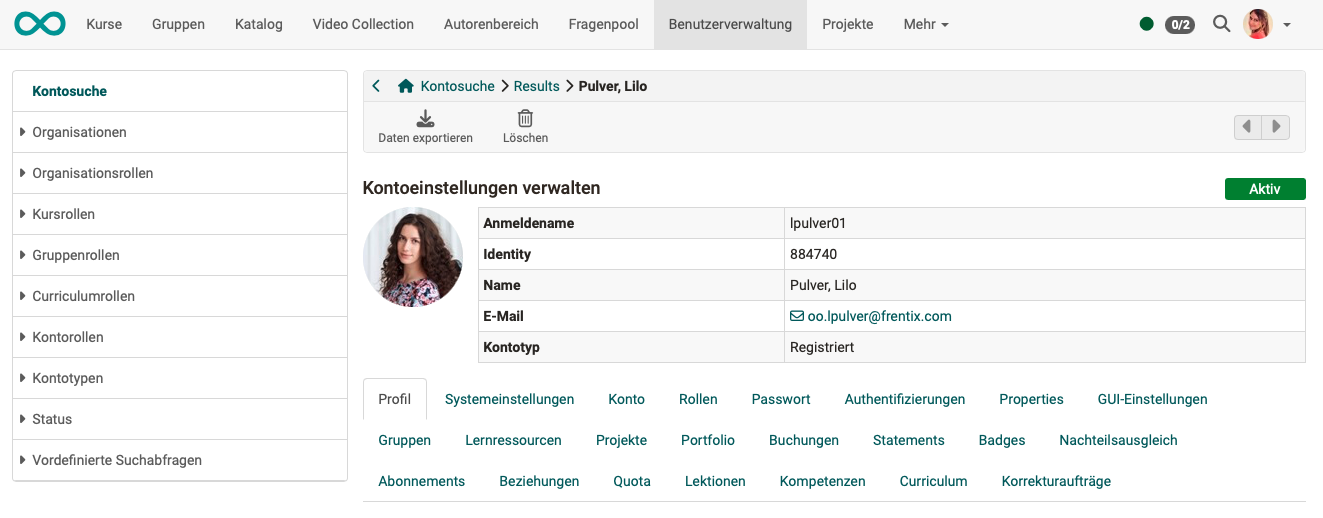Open the Kompetenzen tab
The image size is (1323, 518).
pos(823,481)
